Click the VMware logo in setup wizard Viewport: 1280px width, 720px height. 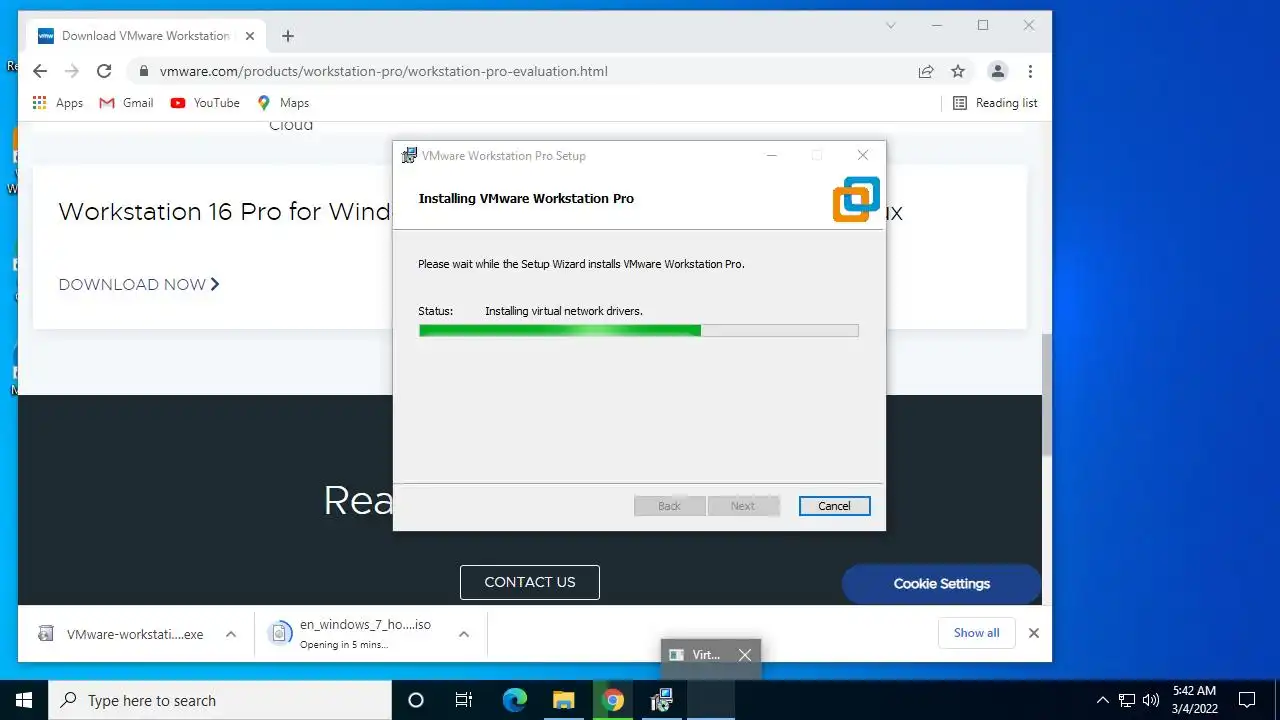point(856,199)
